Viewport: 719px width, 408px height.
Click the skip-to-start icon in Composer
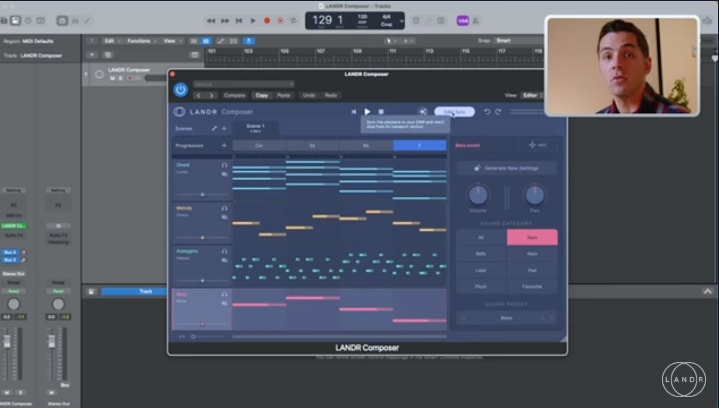tap(353, 112)
